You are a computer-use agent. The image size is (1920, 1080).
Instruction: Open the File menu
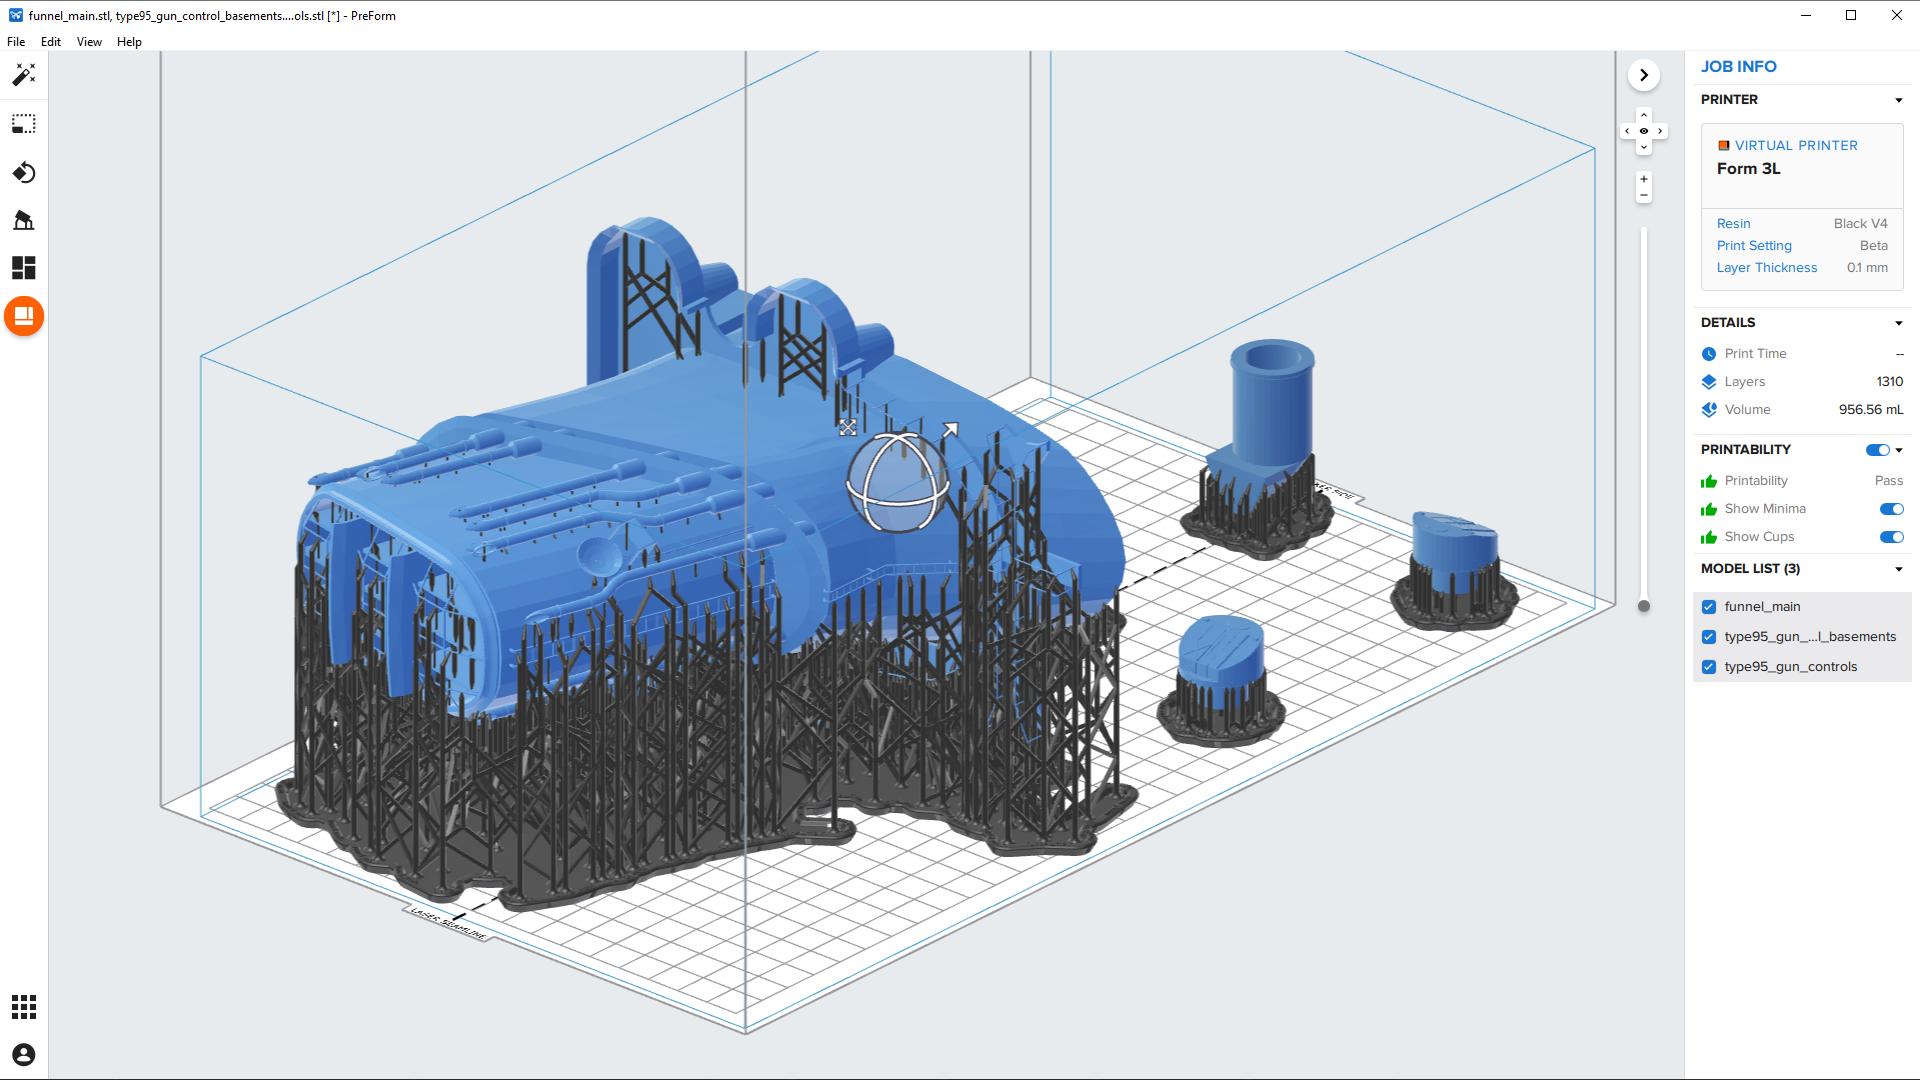(x=16, y=42)
